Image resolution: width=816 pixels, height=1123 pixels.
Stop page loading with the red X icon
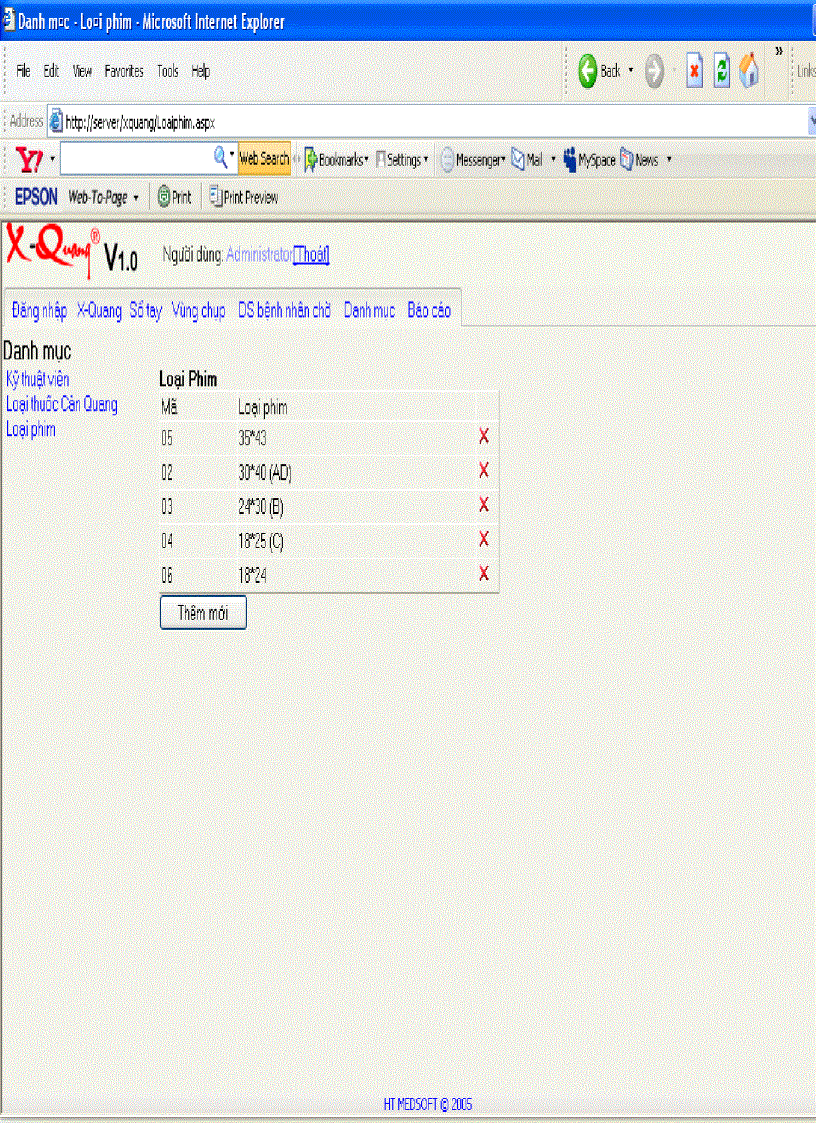[695, 71]
